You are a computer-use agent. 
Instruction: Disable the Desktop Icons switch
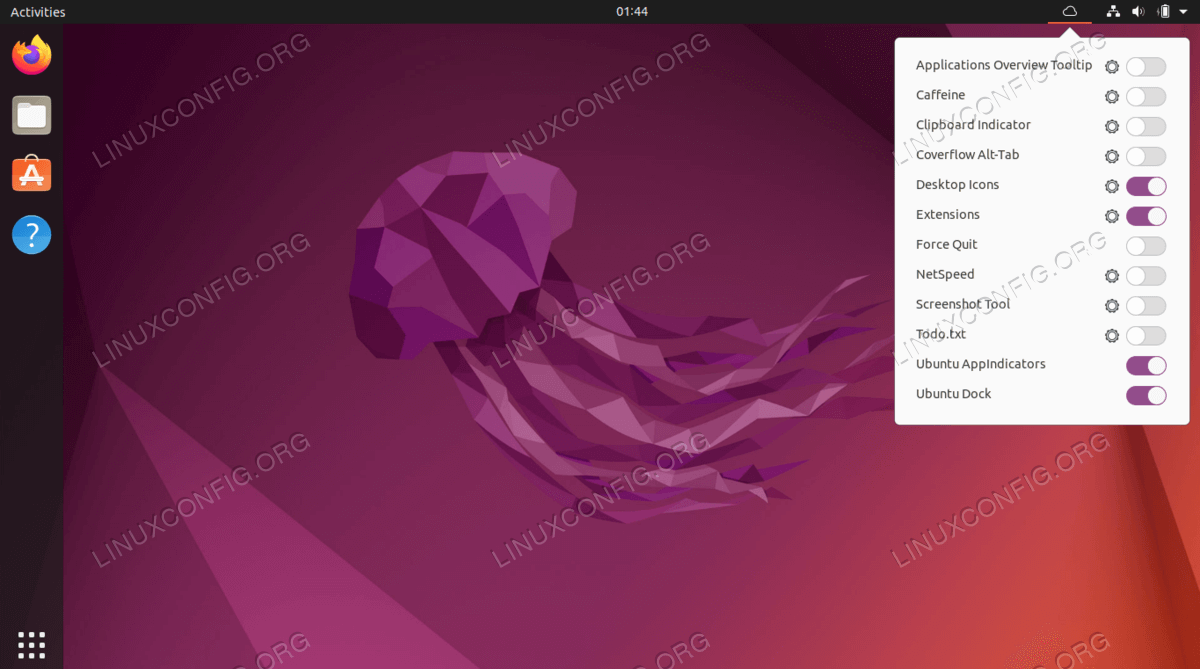pos(1146,187)
